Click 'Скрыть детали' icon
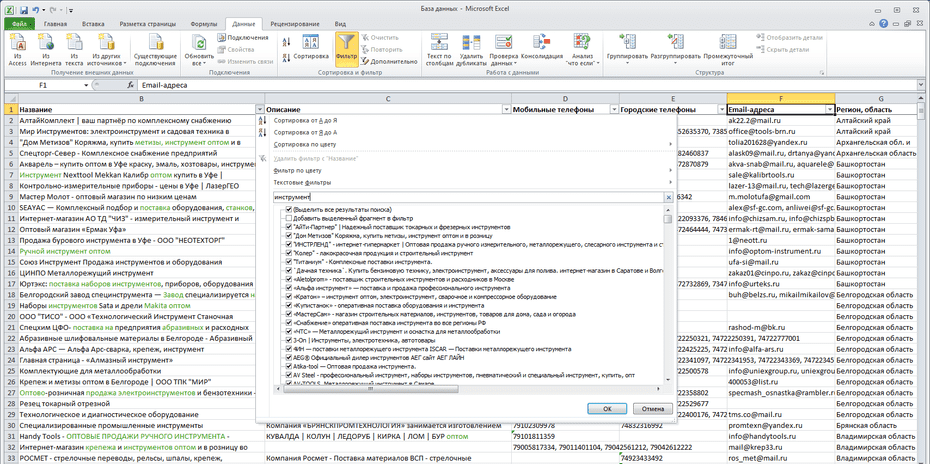The height and width of the screenshot is (464, 930). pyautogui.click(x=760, y=49)
